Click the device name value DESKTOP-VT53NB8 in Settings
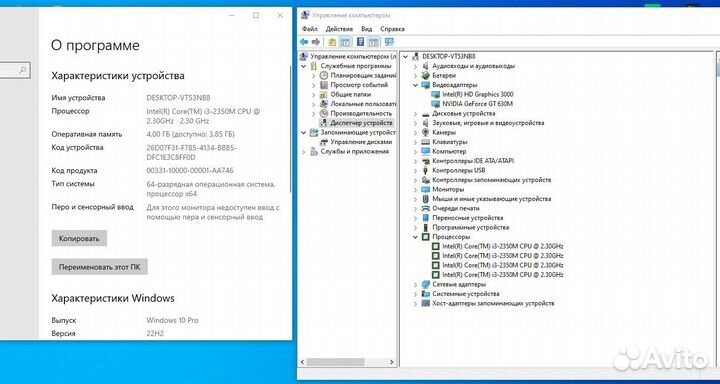The width and height of the screenshot is (720, 384). coord(178,98)
